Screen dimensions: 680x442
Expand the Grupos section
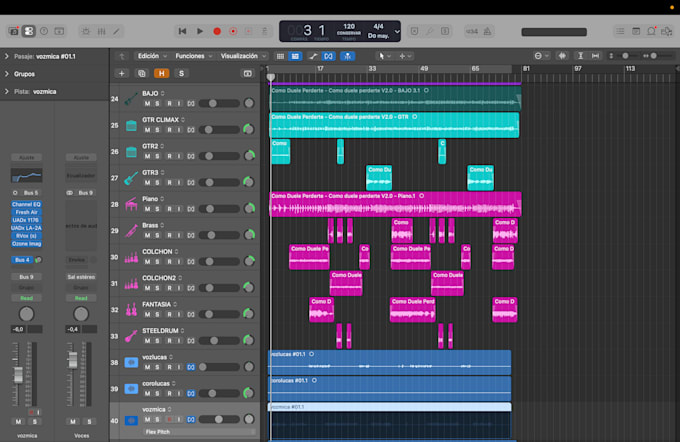(x=7, y=74)
